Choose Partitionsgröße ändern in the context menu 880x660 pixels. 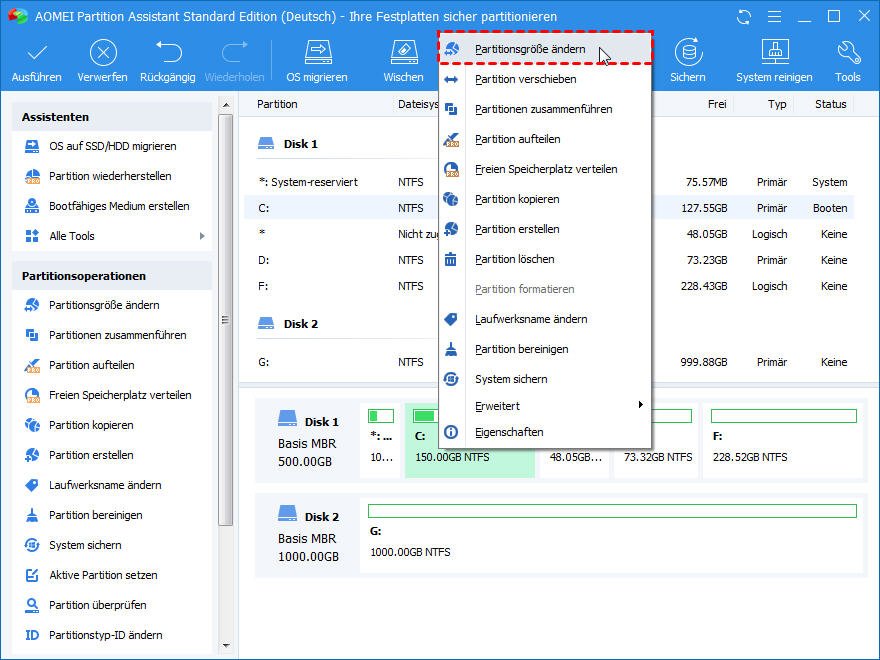[x=544, y=49]
